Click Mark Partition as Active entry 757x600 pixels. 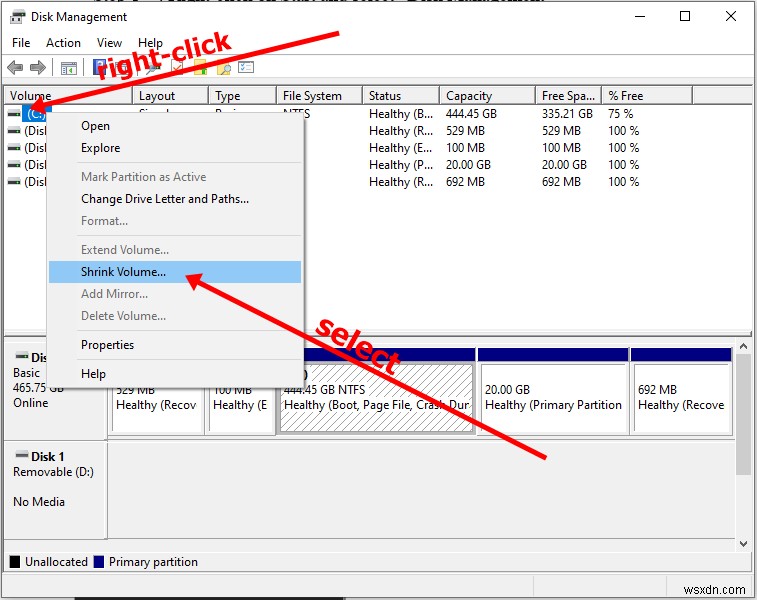tap(175, 177)
